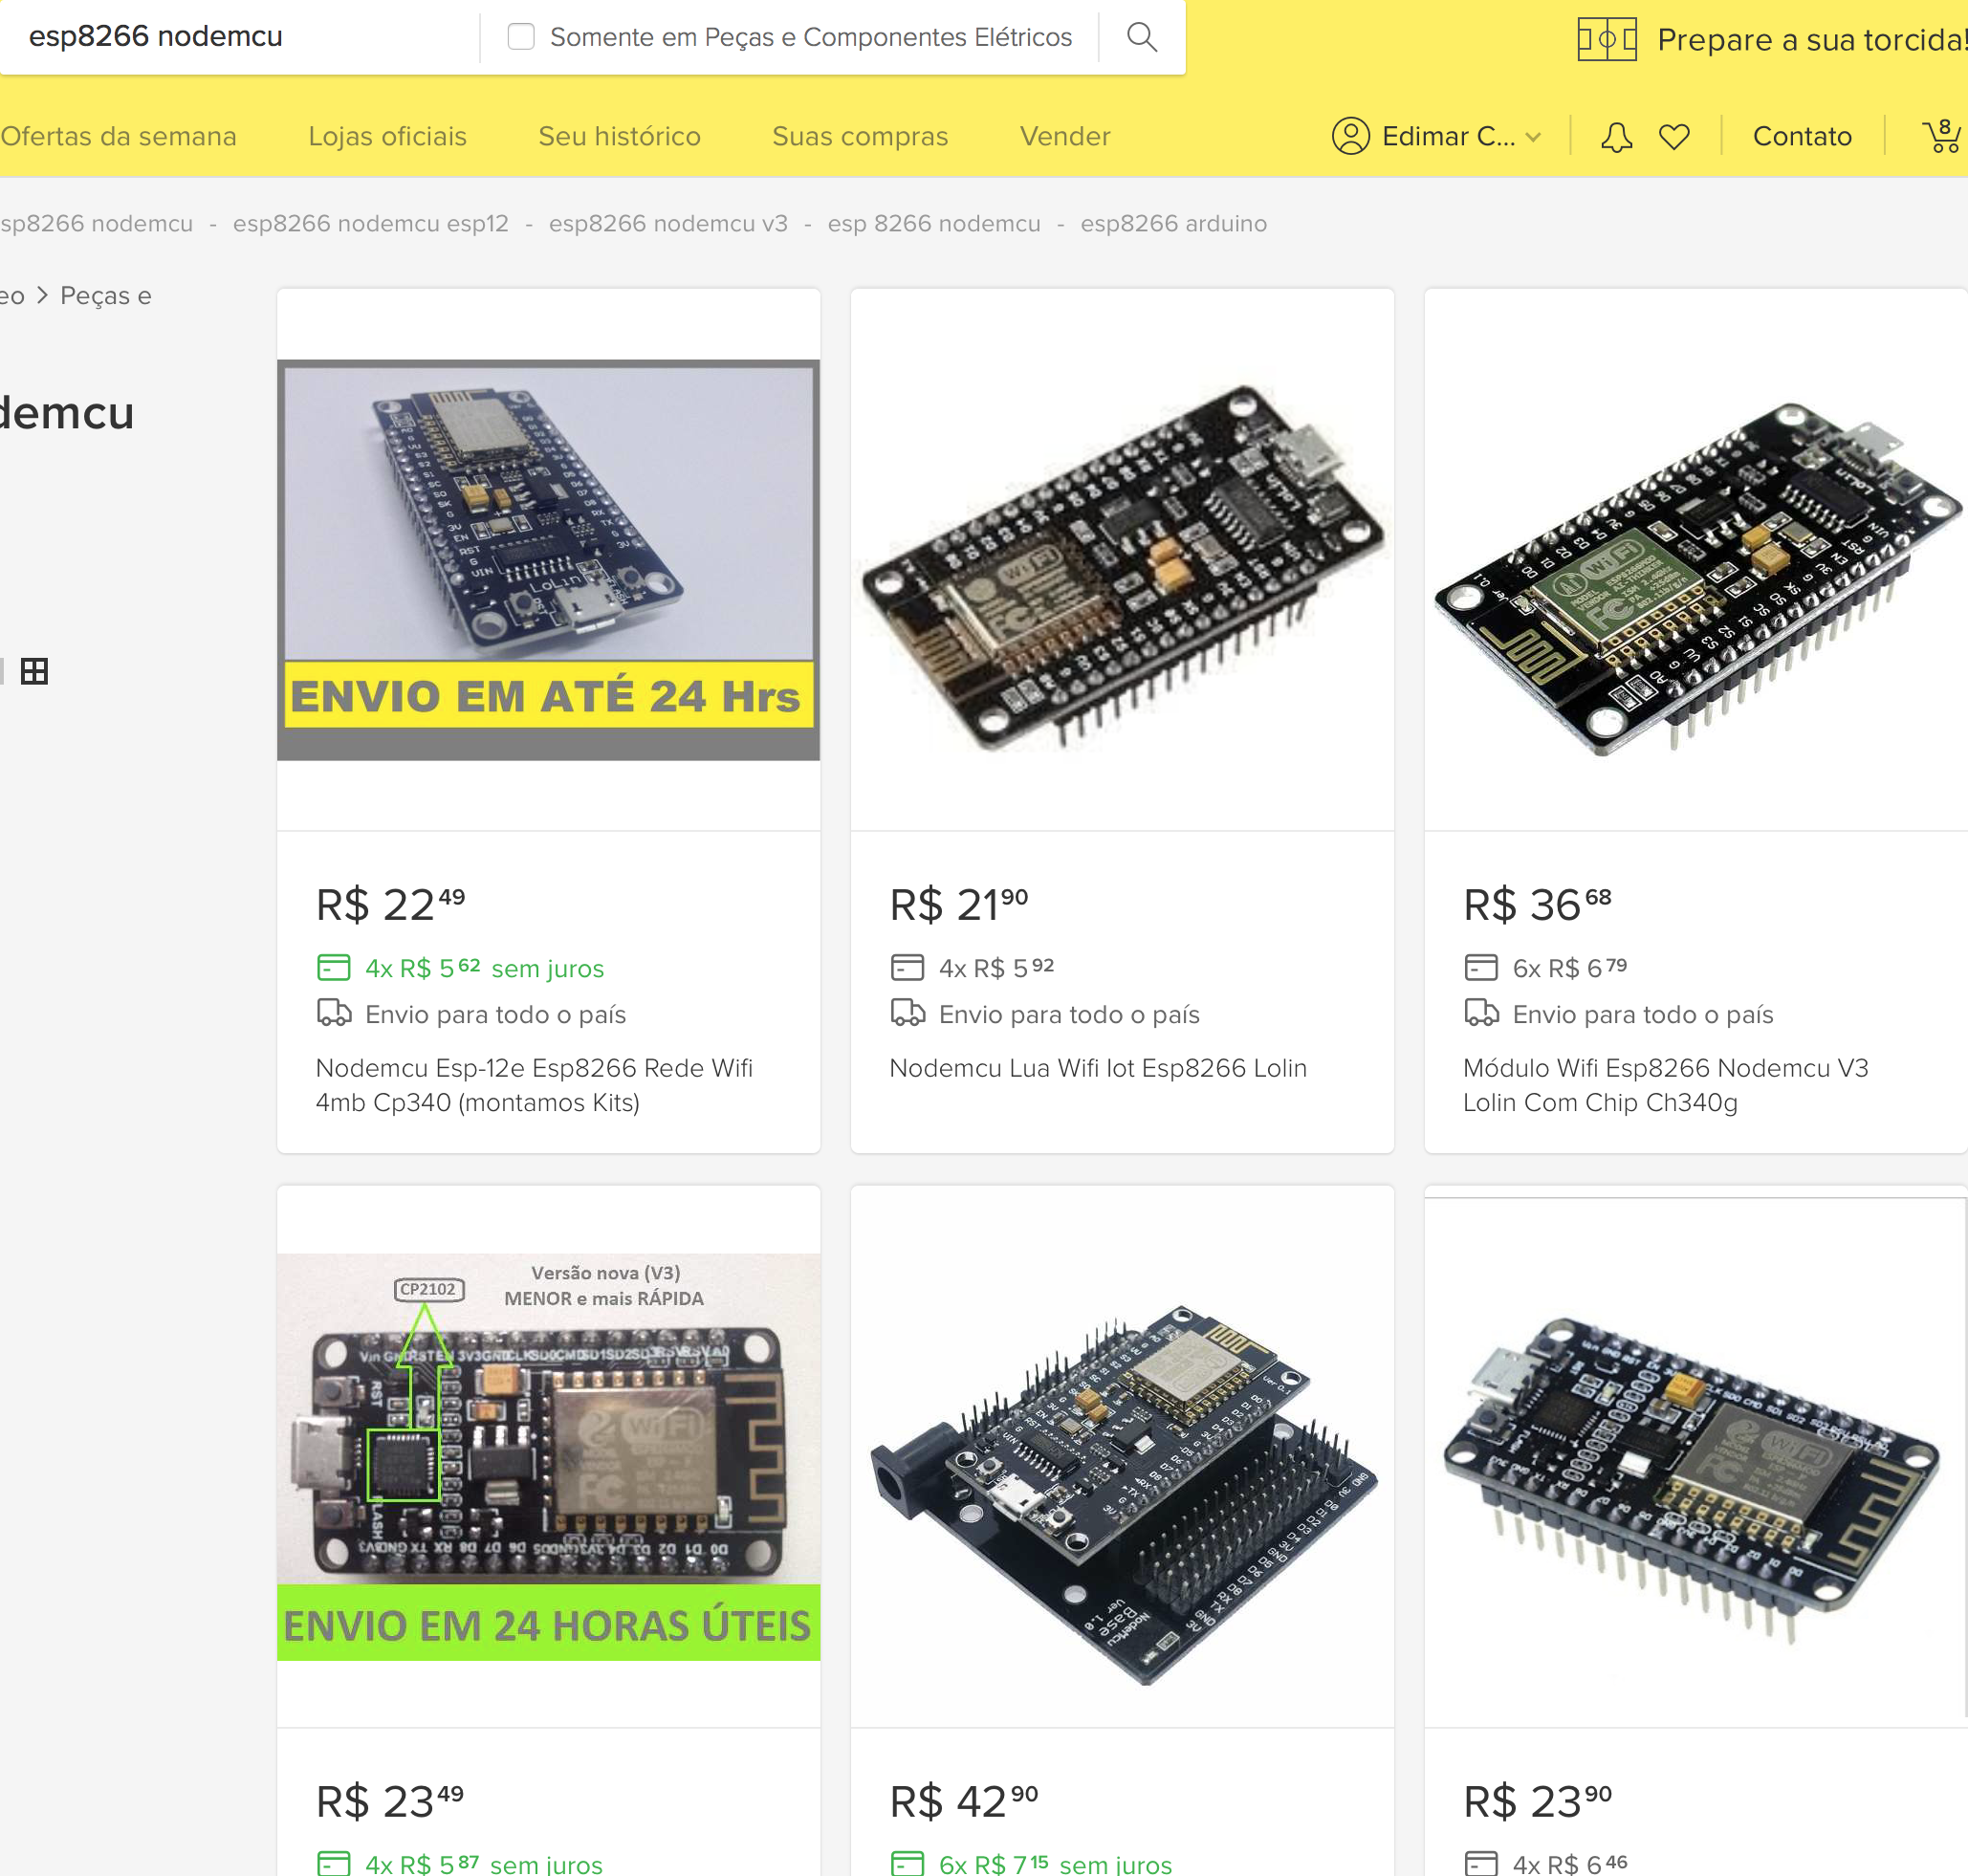
Task: Click price R$ 42,90
Action: [964, 1801]
